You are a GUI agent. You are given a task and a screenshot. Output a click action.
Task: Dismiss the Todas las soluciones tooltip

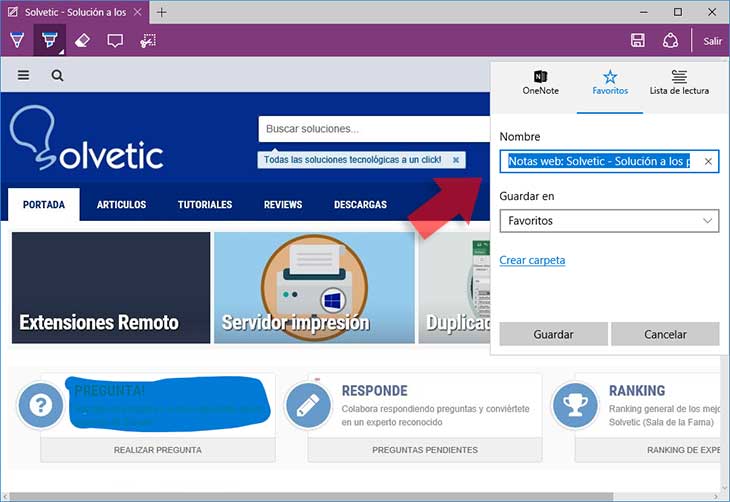[x=456, y=160]
